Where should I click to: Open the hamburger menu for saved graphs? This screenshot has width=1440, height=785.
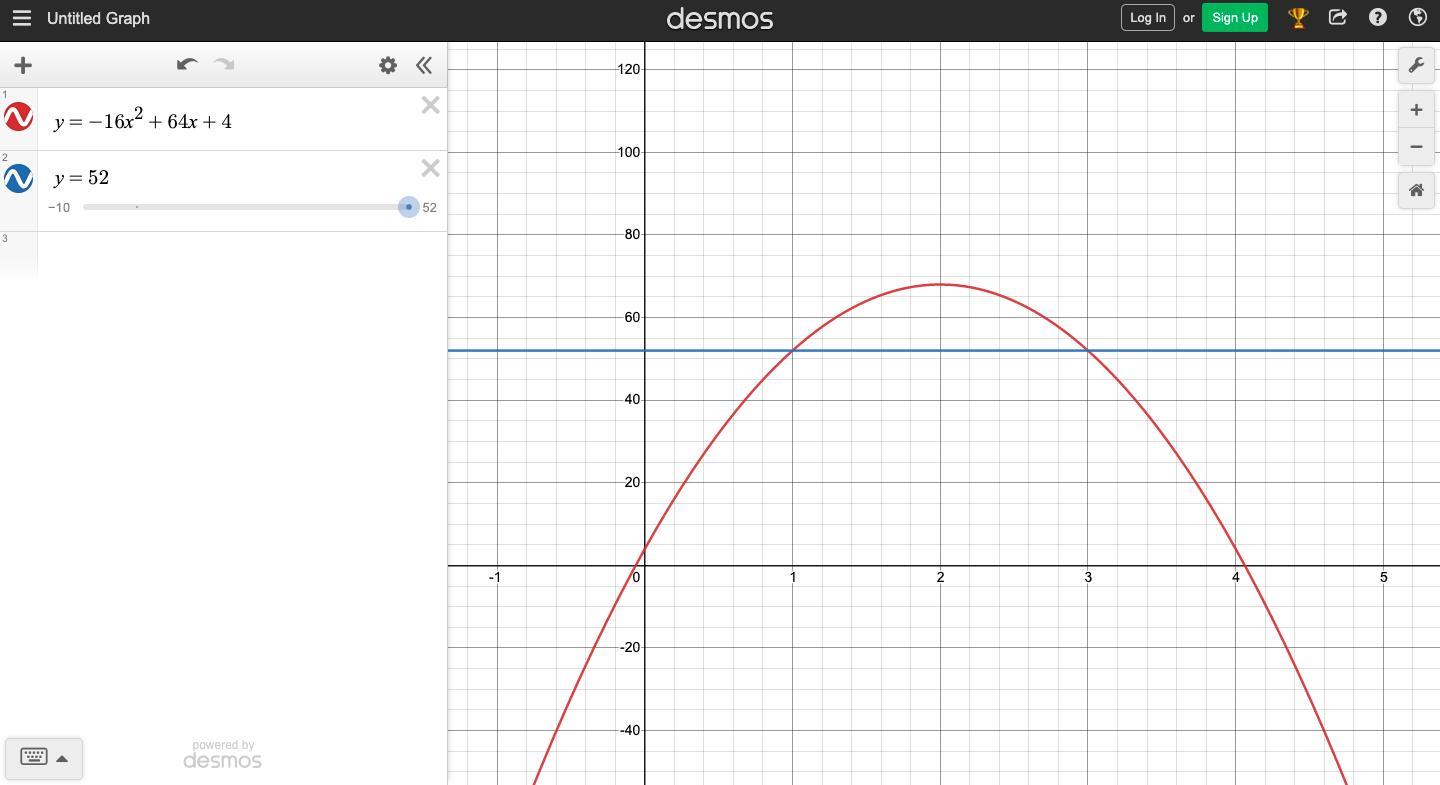(22, 18)
